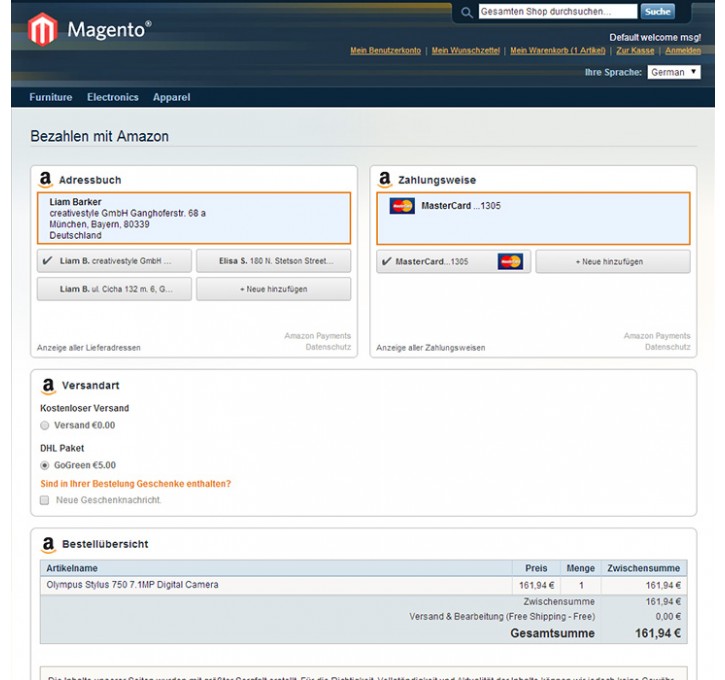Click Versand & Bearbeitung (Free Shipping - Free)
The height and width of the screenshot is (680, 725).
(x=502, y=617)
